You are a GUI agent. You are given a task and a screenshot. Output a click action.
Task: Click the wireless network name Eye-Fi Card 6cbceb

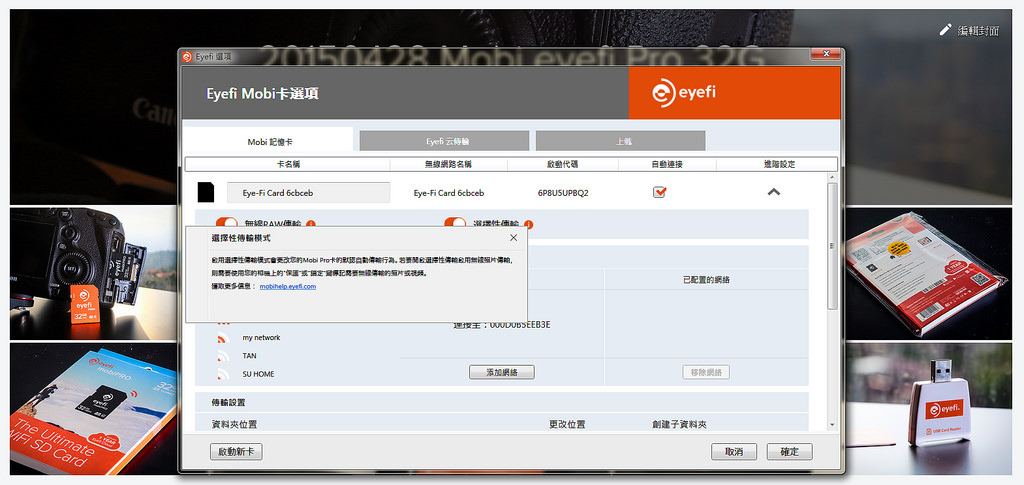(449, 193)
